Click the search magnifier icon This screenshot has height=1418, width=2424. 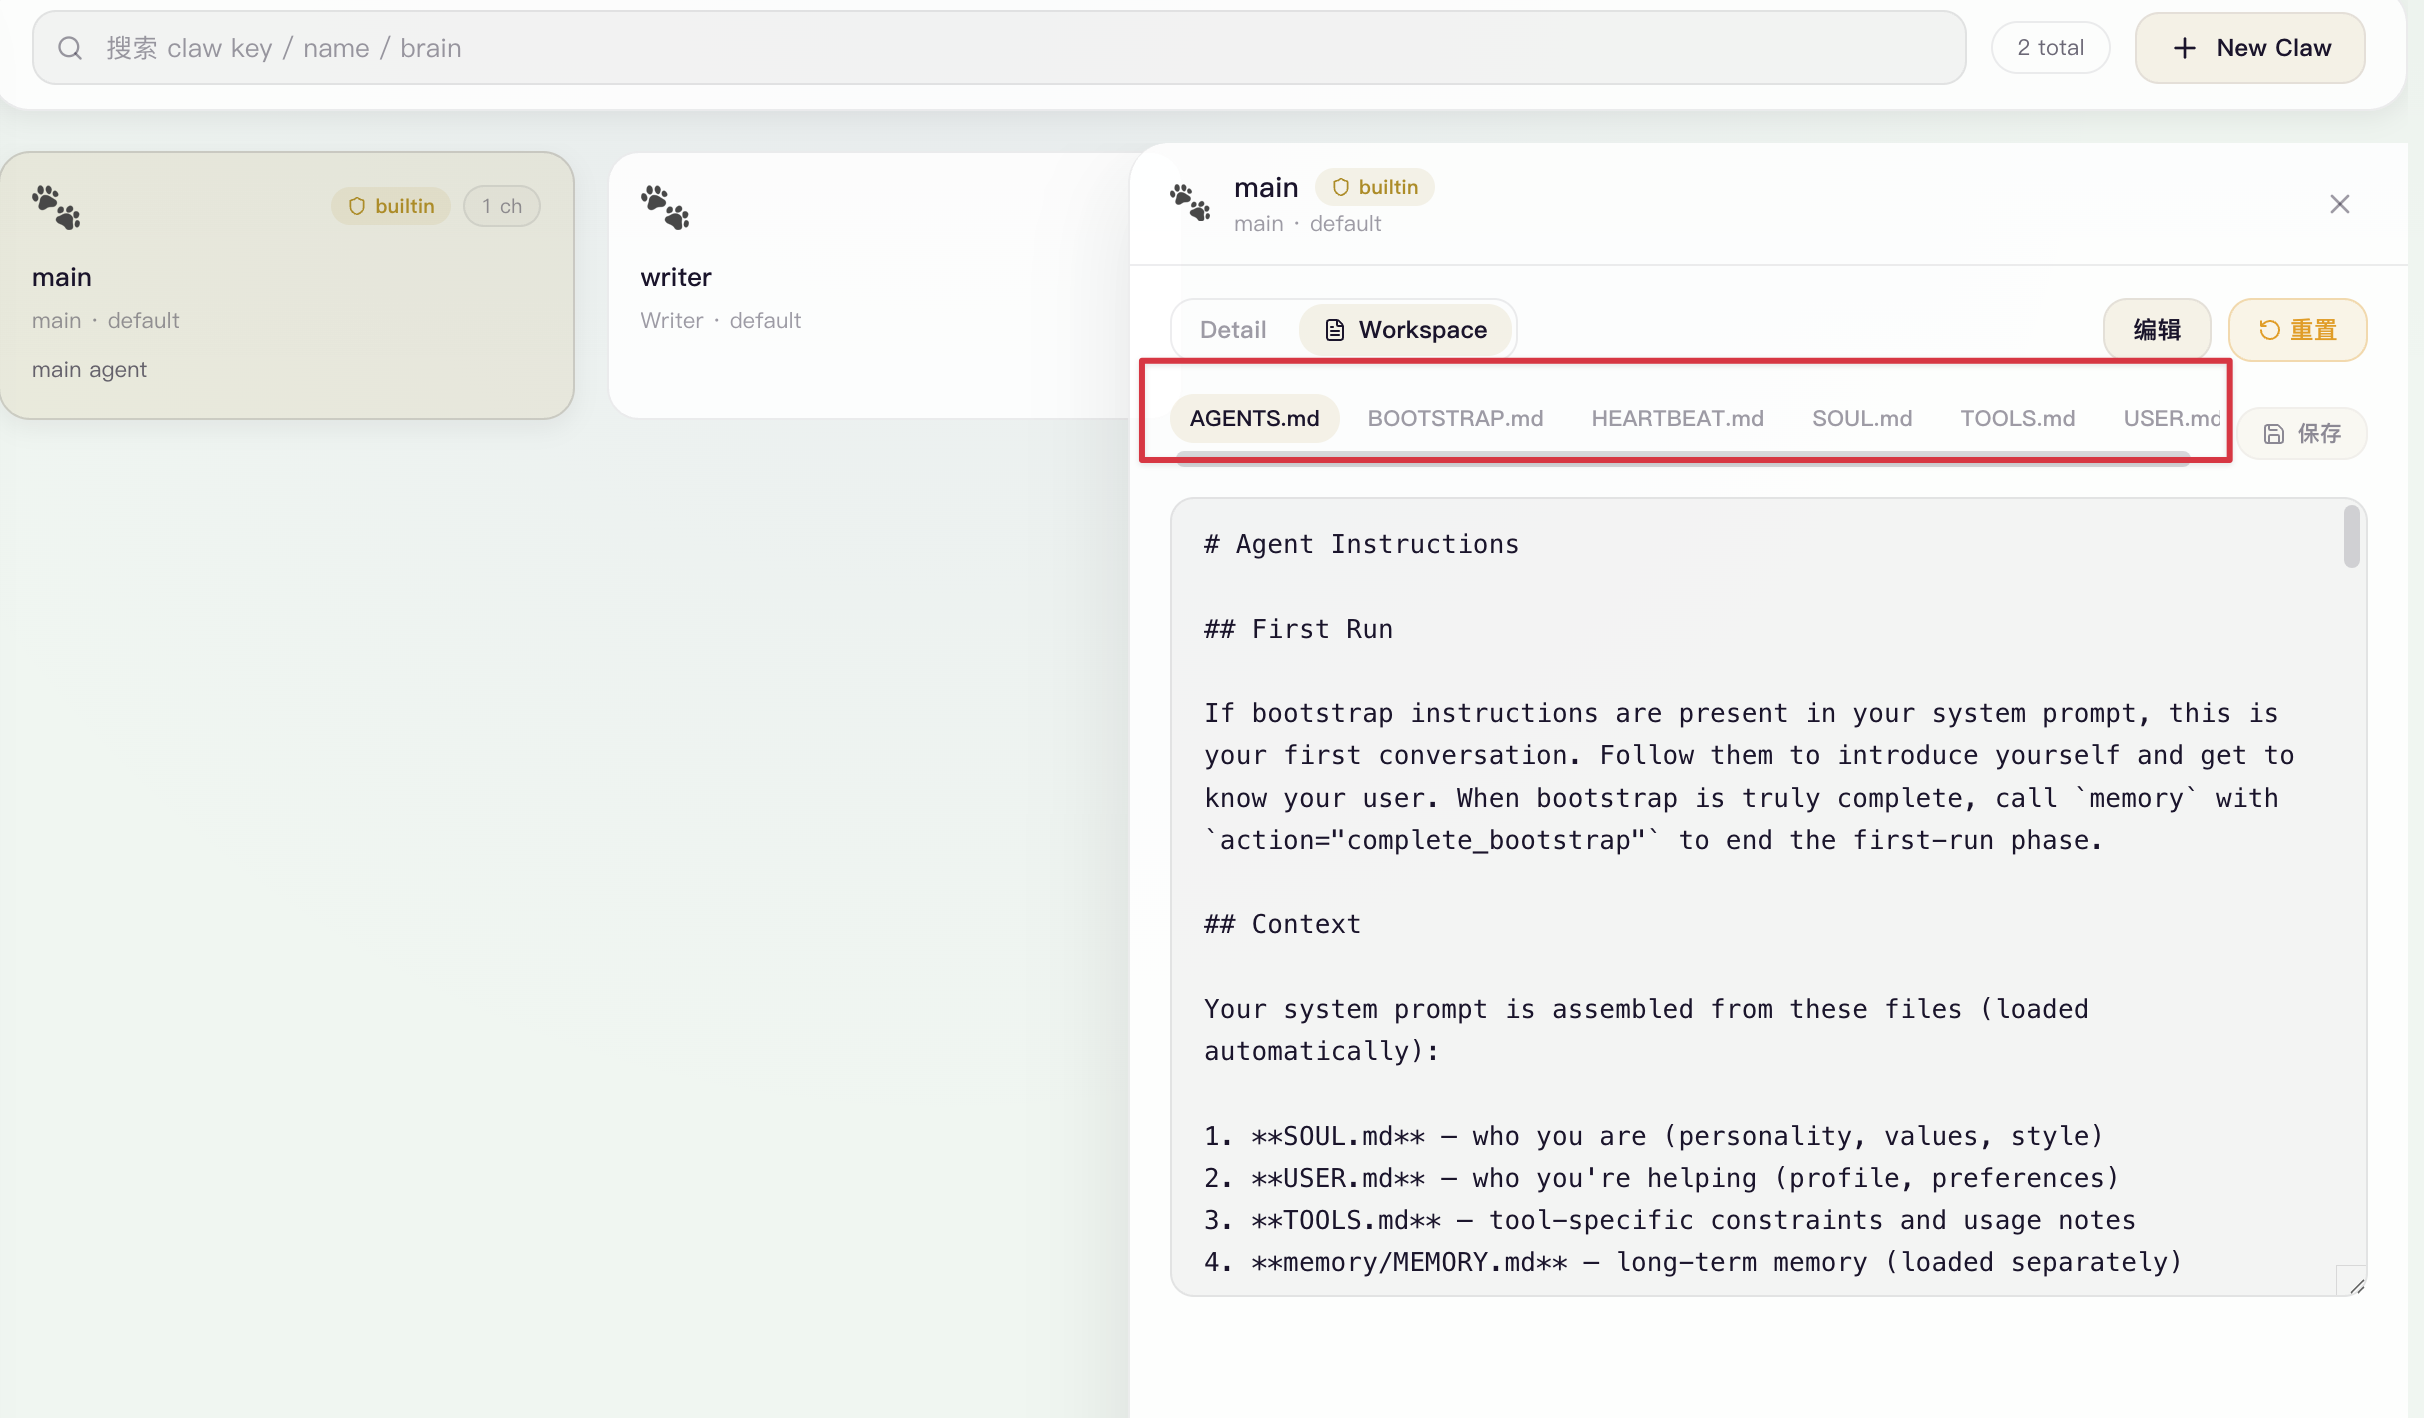tap(70, 48)
